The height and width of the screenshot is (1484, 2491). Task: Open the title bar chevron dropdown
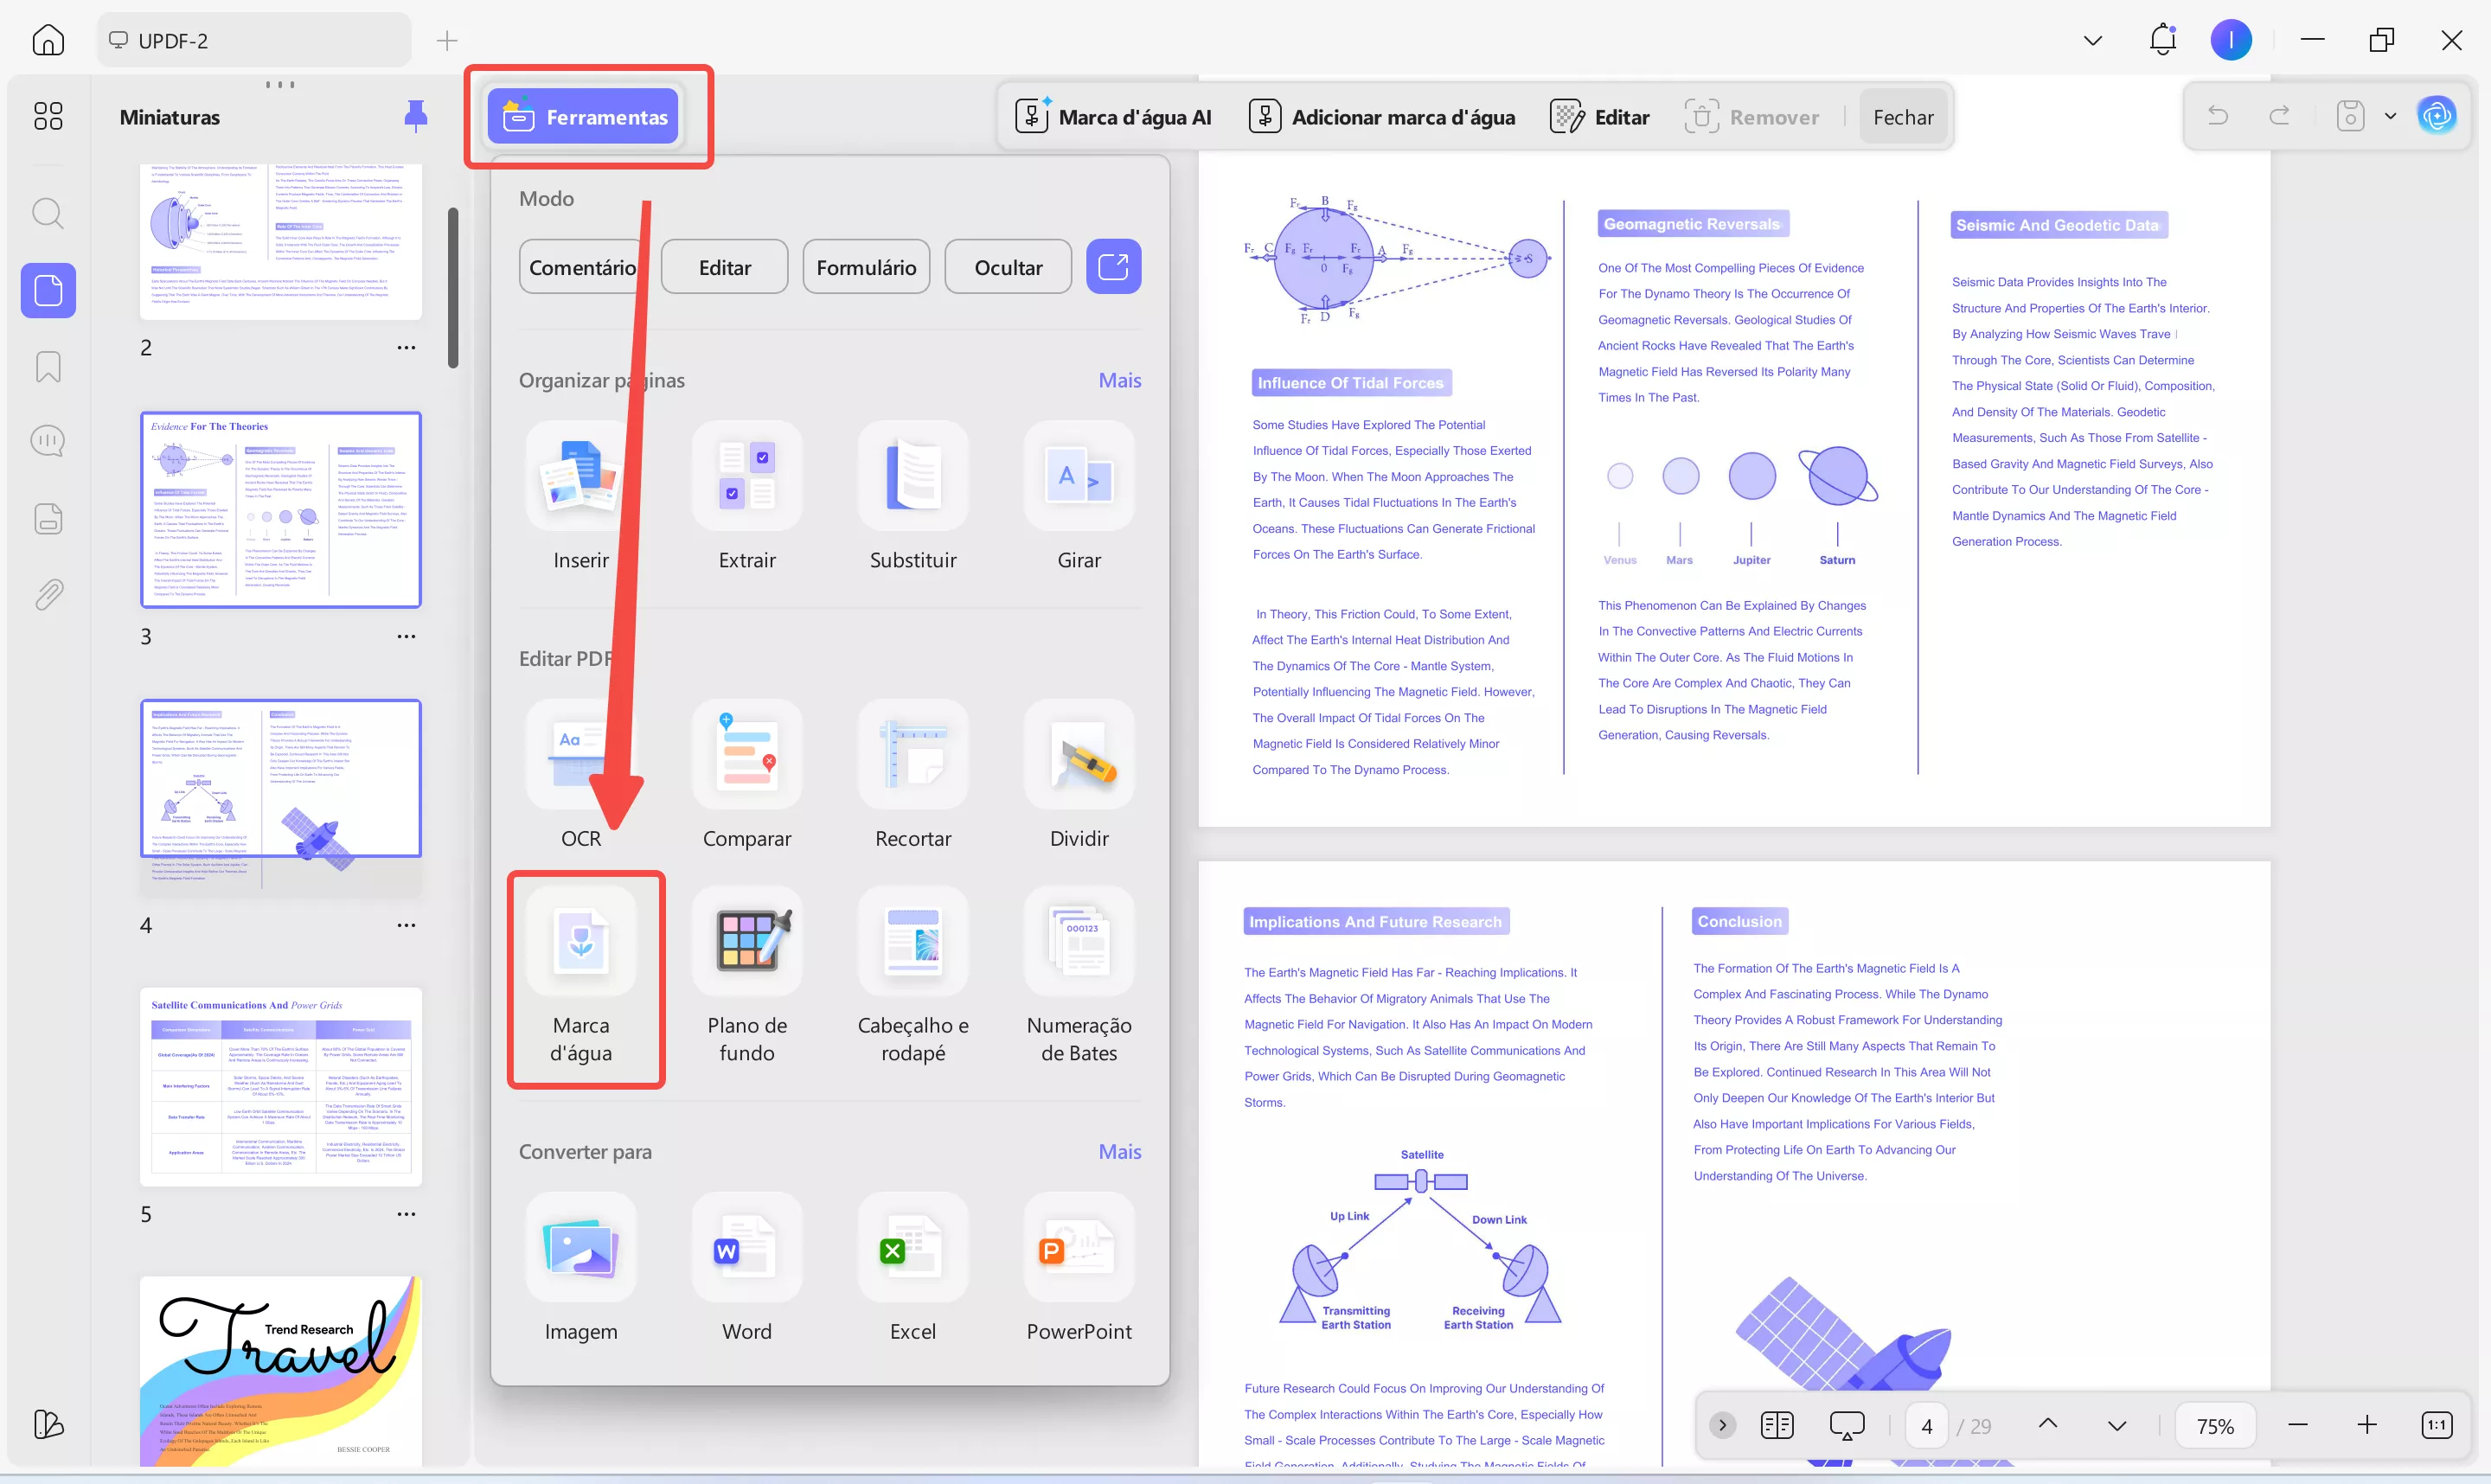click(x=2092, y=40)
